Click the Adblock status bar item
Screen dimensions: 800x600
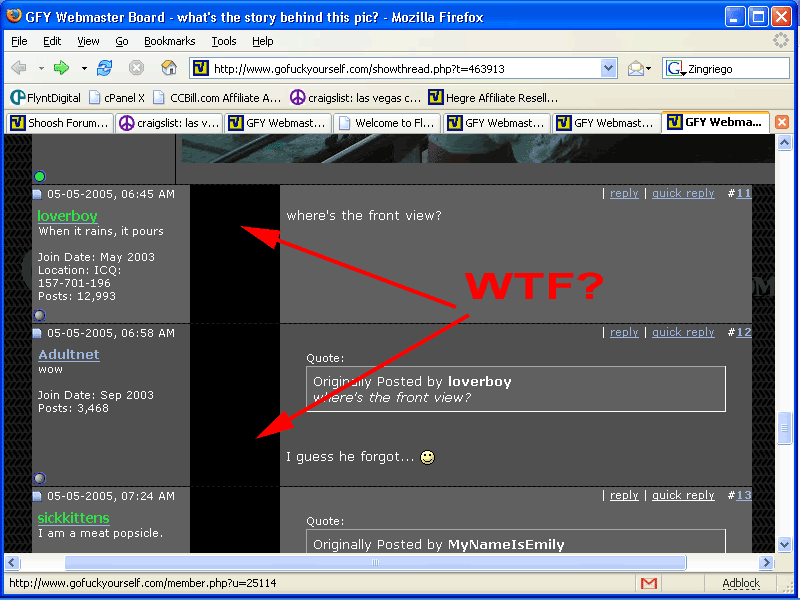click(741, 583)
